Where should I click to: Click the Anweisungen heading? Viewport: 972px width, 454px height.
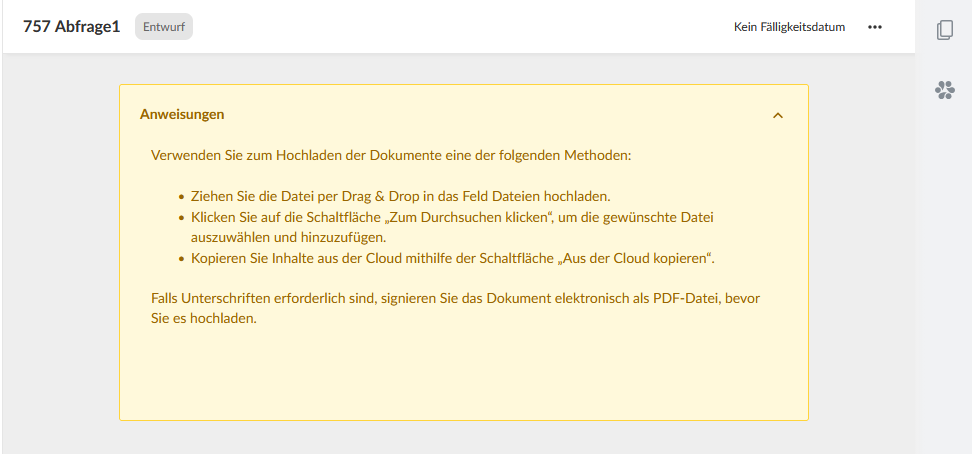point(182,115)
